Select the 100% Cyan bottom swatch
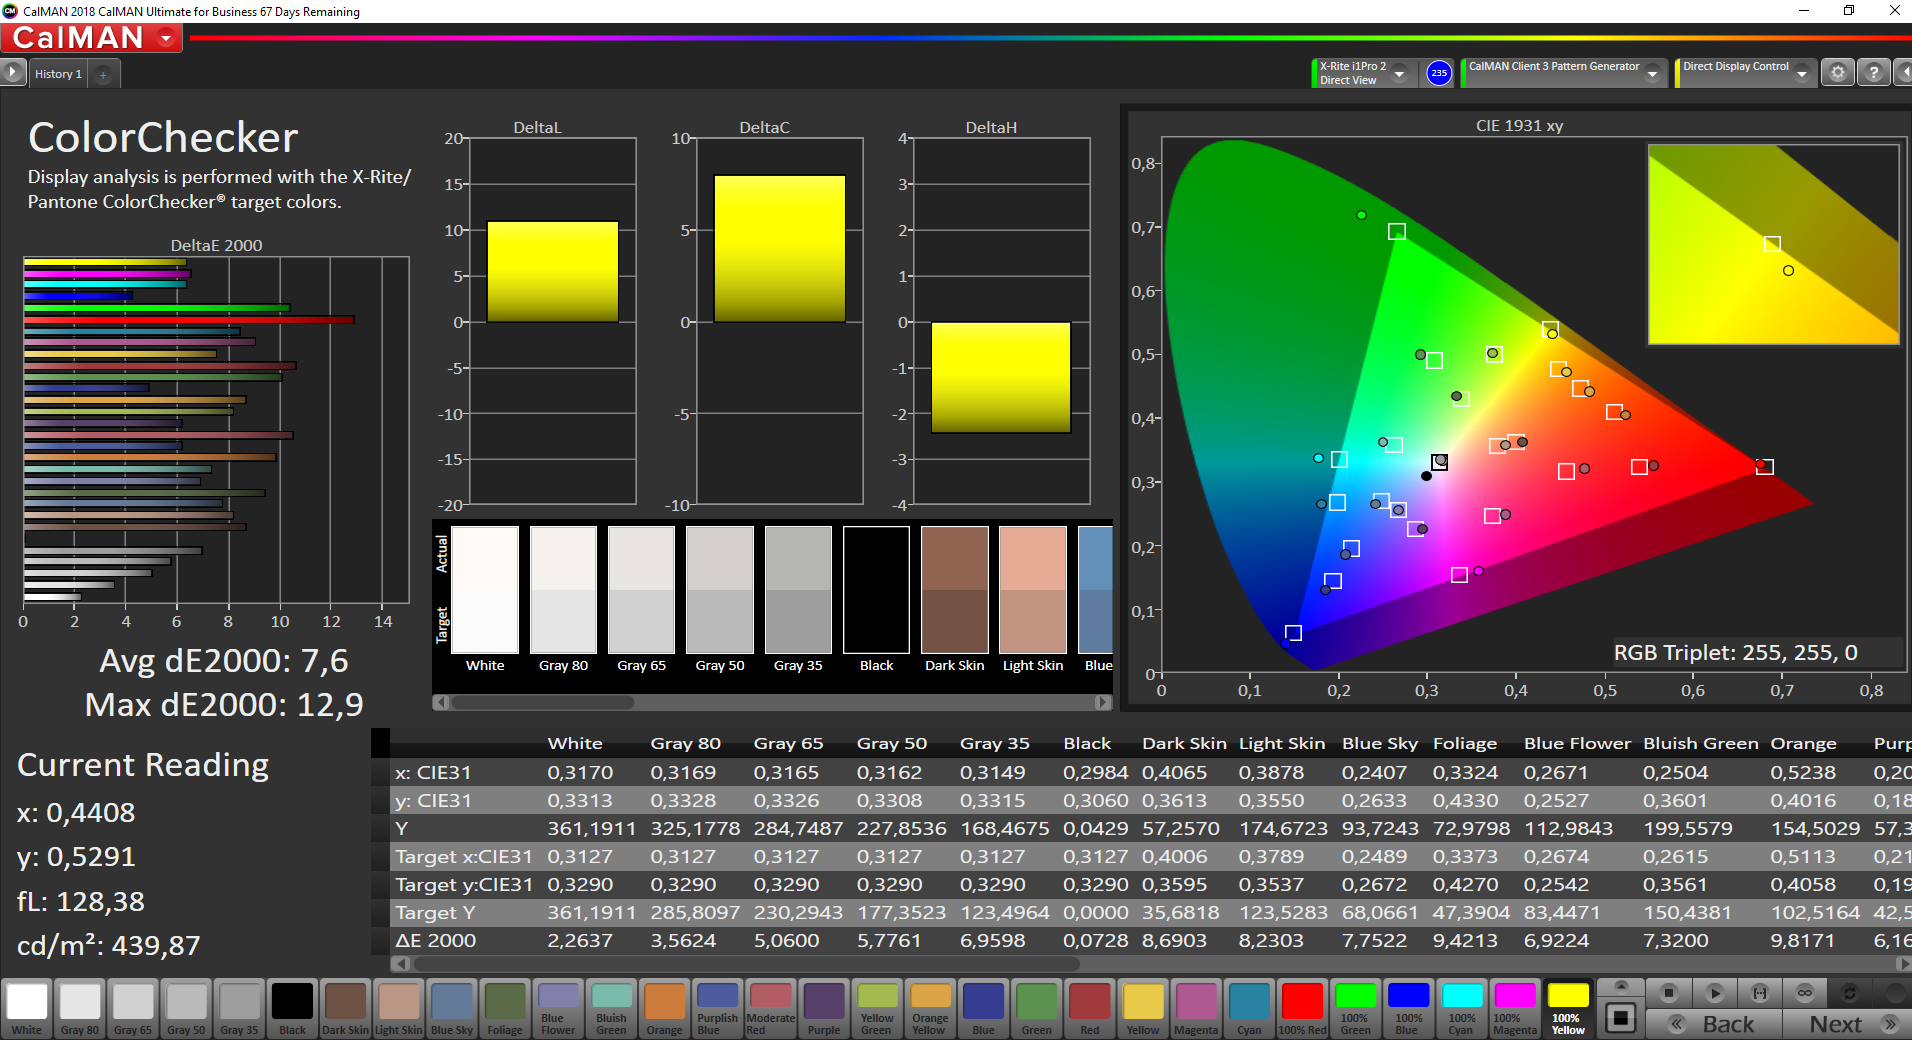 point(1461,1008)
